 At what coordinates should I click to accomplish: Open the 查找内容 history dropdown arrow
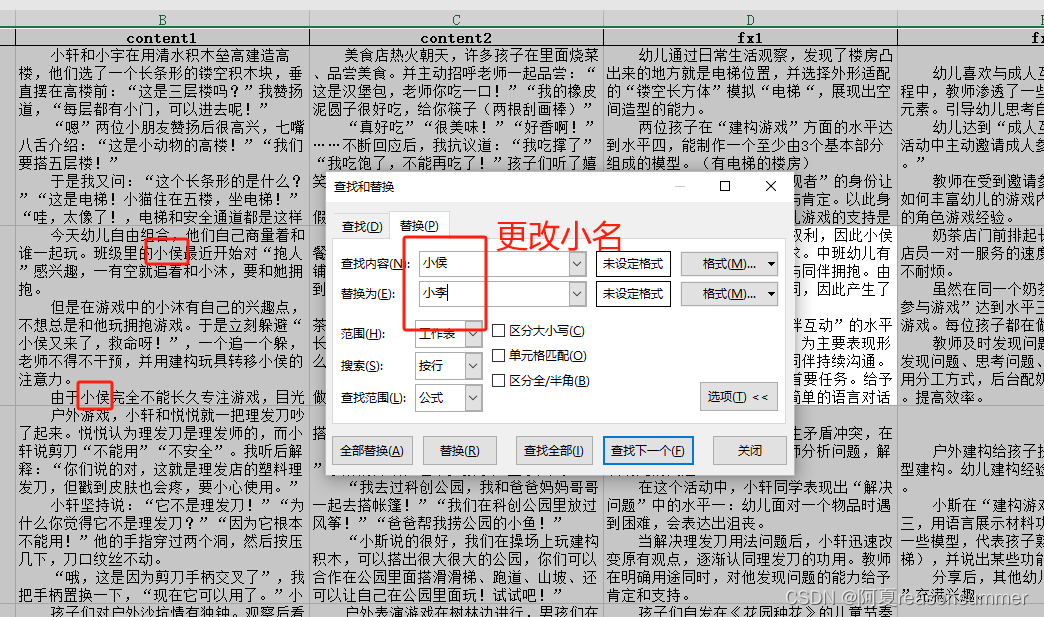click(x=577, y=264)
